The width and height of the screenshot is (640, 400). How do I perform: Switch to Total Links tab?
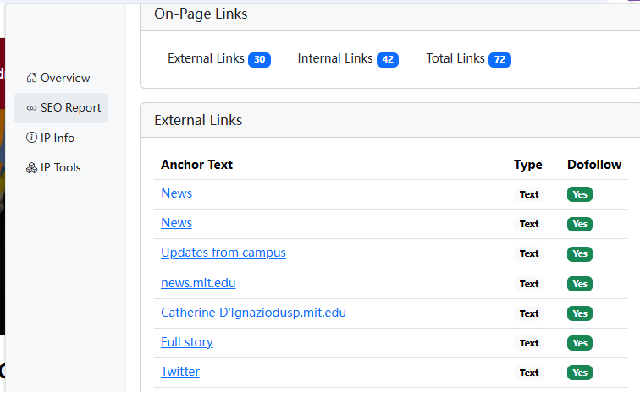point(468,59)
